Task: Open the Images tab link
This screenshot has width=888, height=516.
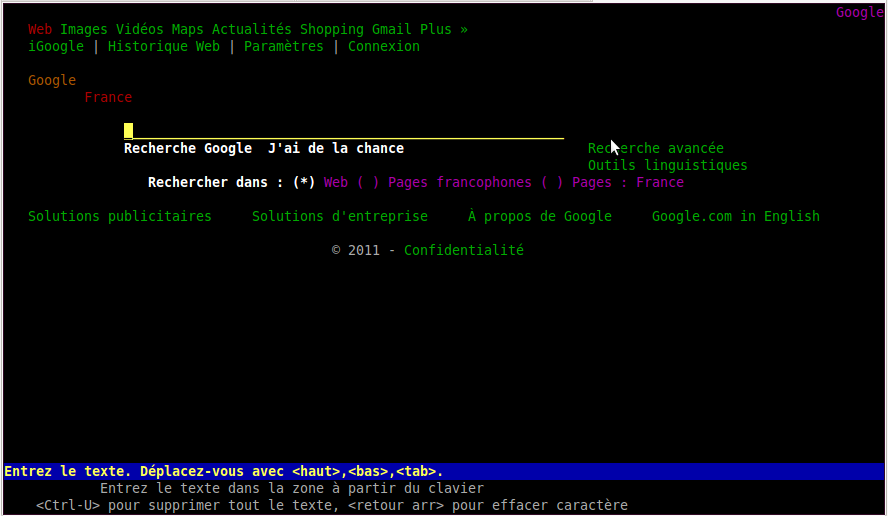Action: click(x=83, y=29)
